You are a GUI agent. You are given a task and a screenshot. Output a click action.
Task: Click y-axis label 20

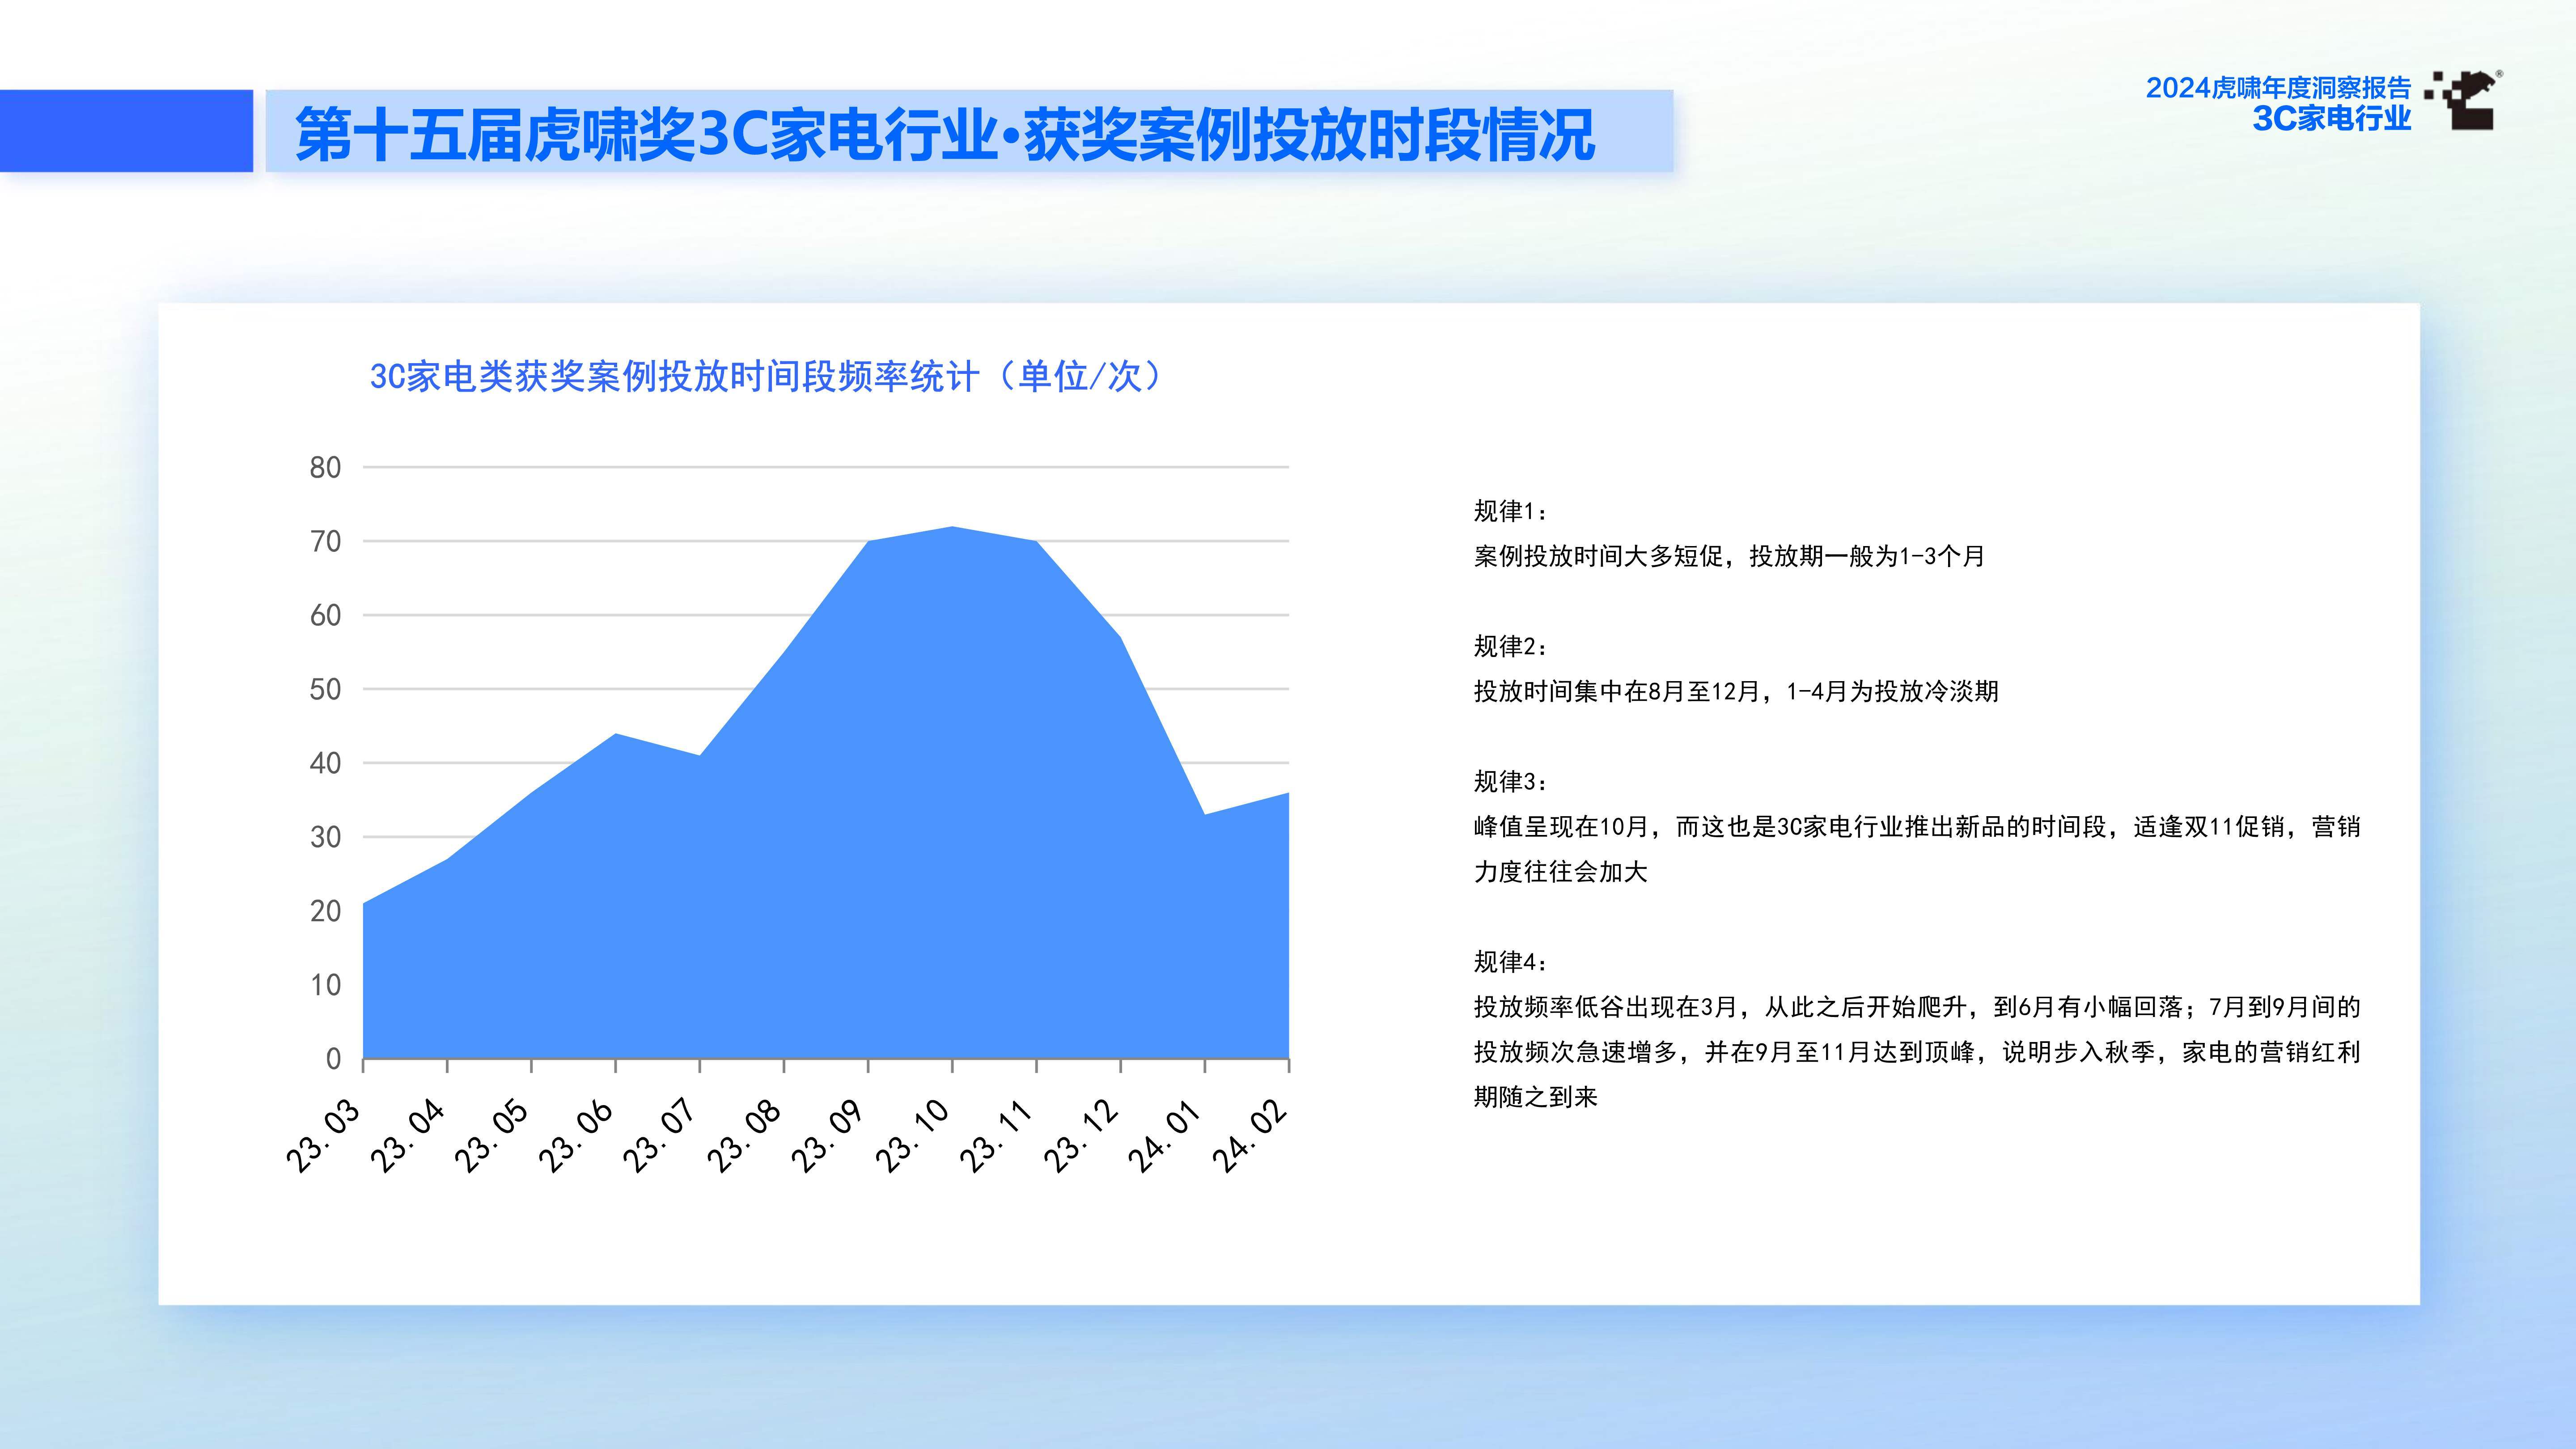click(325, 911)
